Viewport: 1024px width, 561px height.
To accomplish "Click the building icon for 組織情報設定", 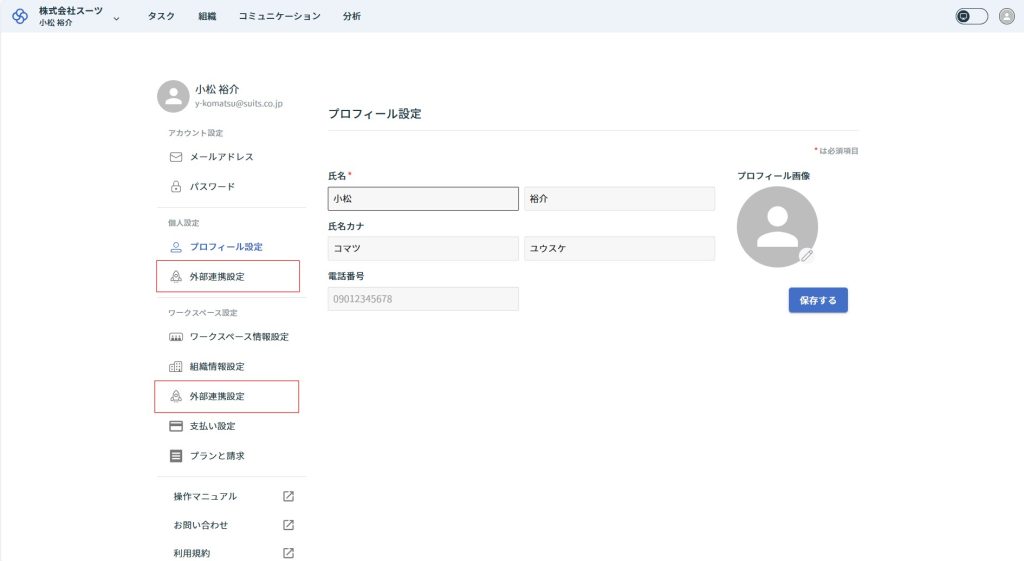I will tap(176, 366).
